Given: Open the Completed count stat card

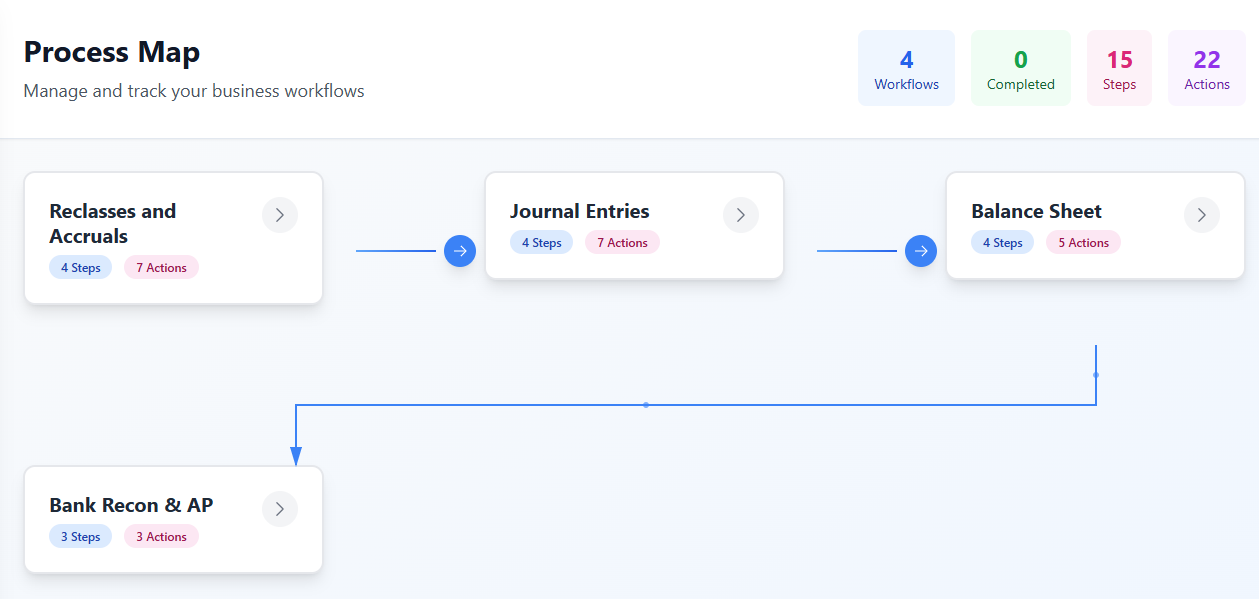Looking at the screenshot, I should pyautogui.click(x=1020, y=68).
